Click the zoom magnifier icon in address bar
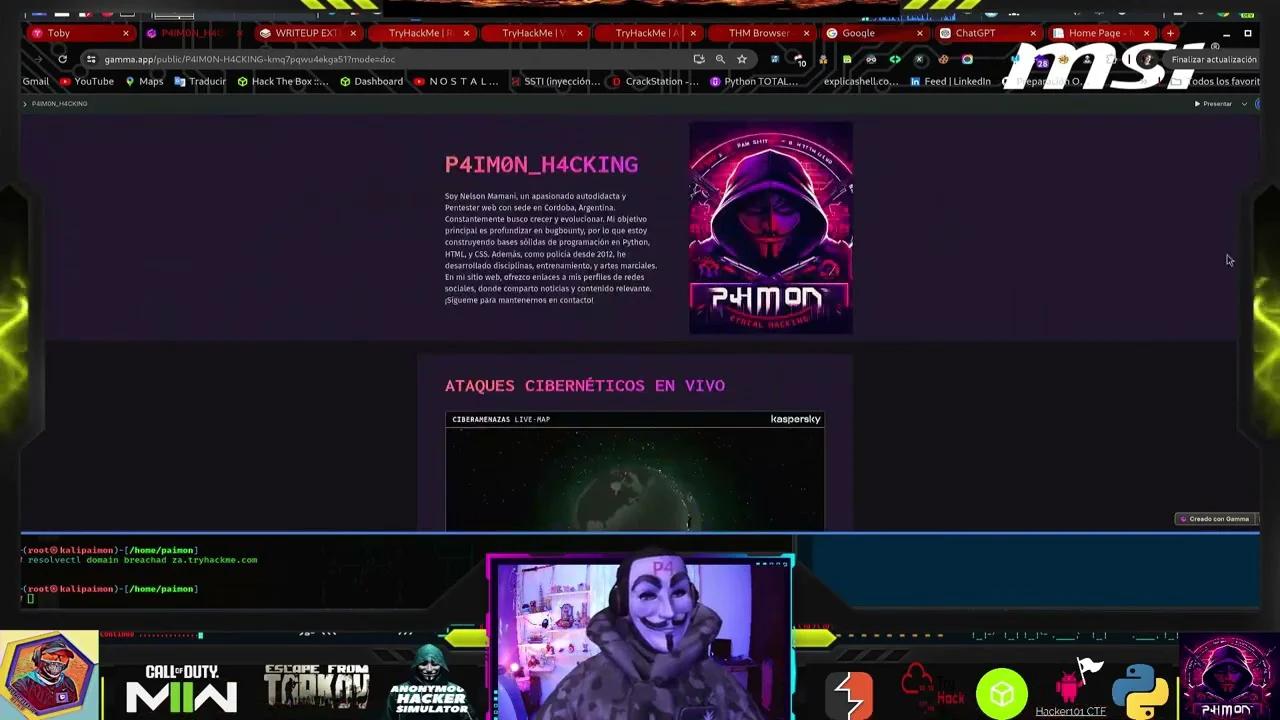 point(720,59)
